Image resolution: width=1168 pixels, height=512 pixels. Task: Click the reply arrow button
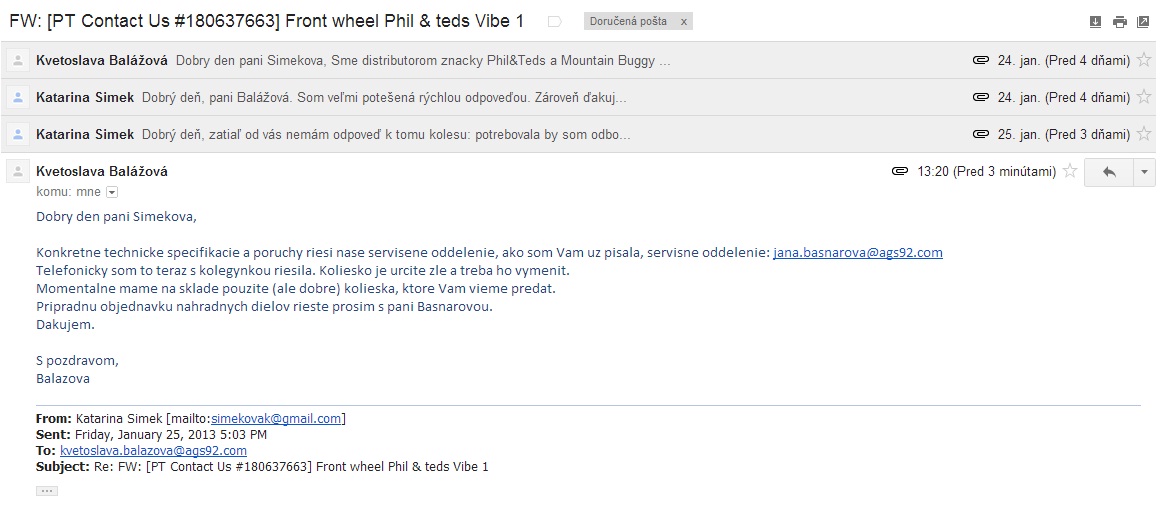click(x=1108, y=172)
